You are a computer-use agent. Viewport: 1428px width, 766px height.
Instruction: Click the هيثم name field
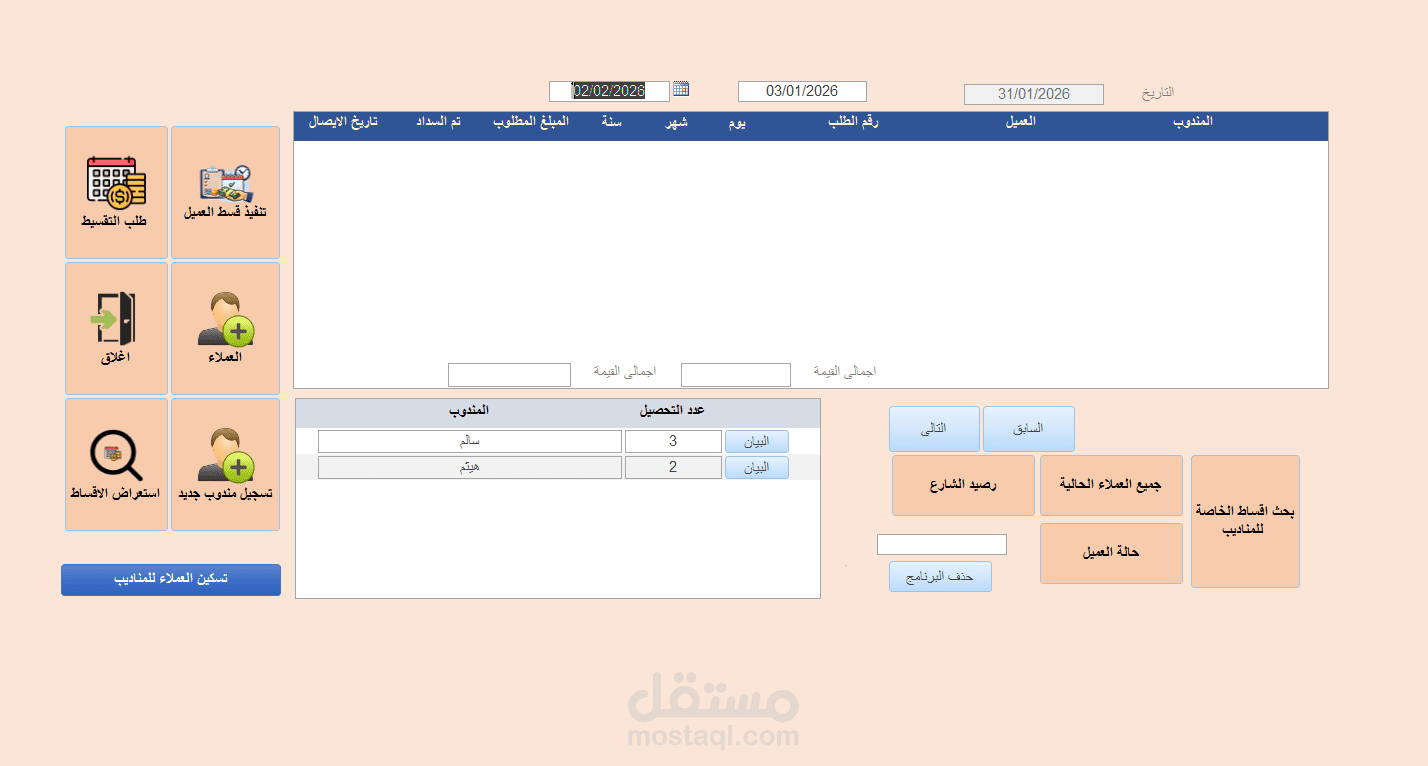click(x=470, y=467)
